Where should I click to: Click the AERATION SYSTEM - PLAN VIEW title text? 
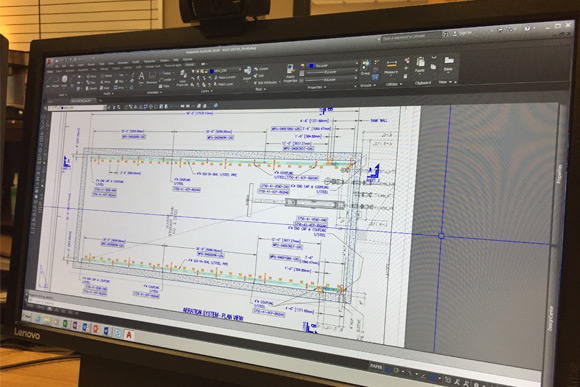coord(213,314)
